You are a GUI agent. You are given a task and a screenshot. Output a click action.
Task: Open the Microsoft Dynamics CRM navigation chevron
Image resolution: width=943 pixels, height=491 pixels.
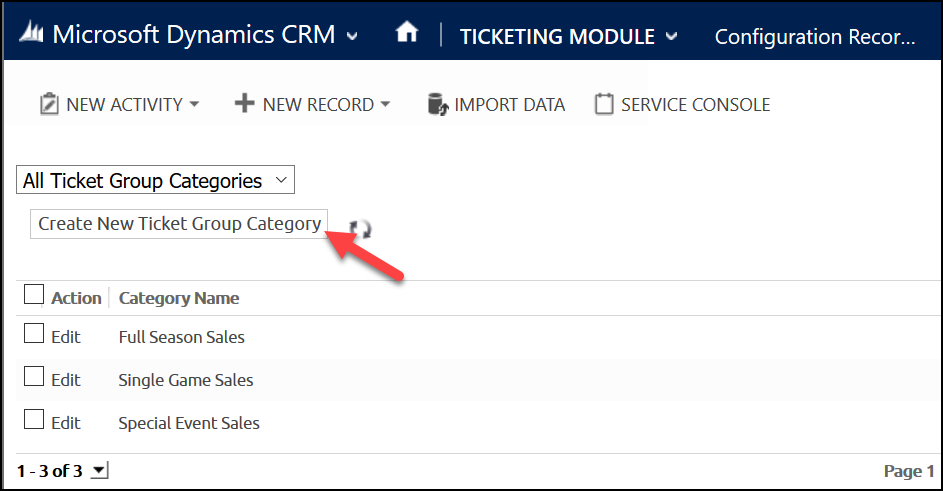[x=352, y=36]
